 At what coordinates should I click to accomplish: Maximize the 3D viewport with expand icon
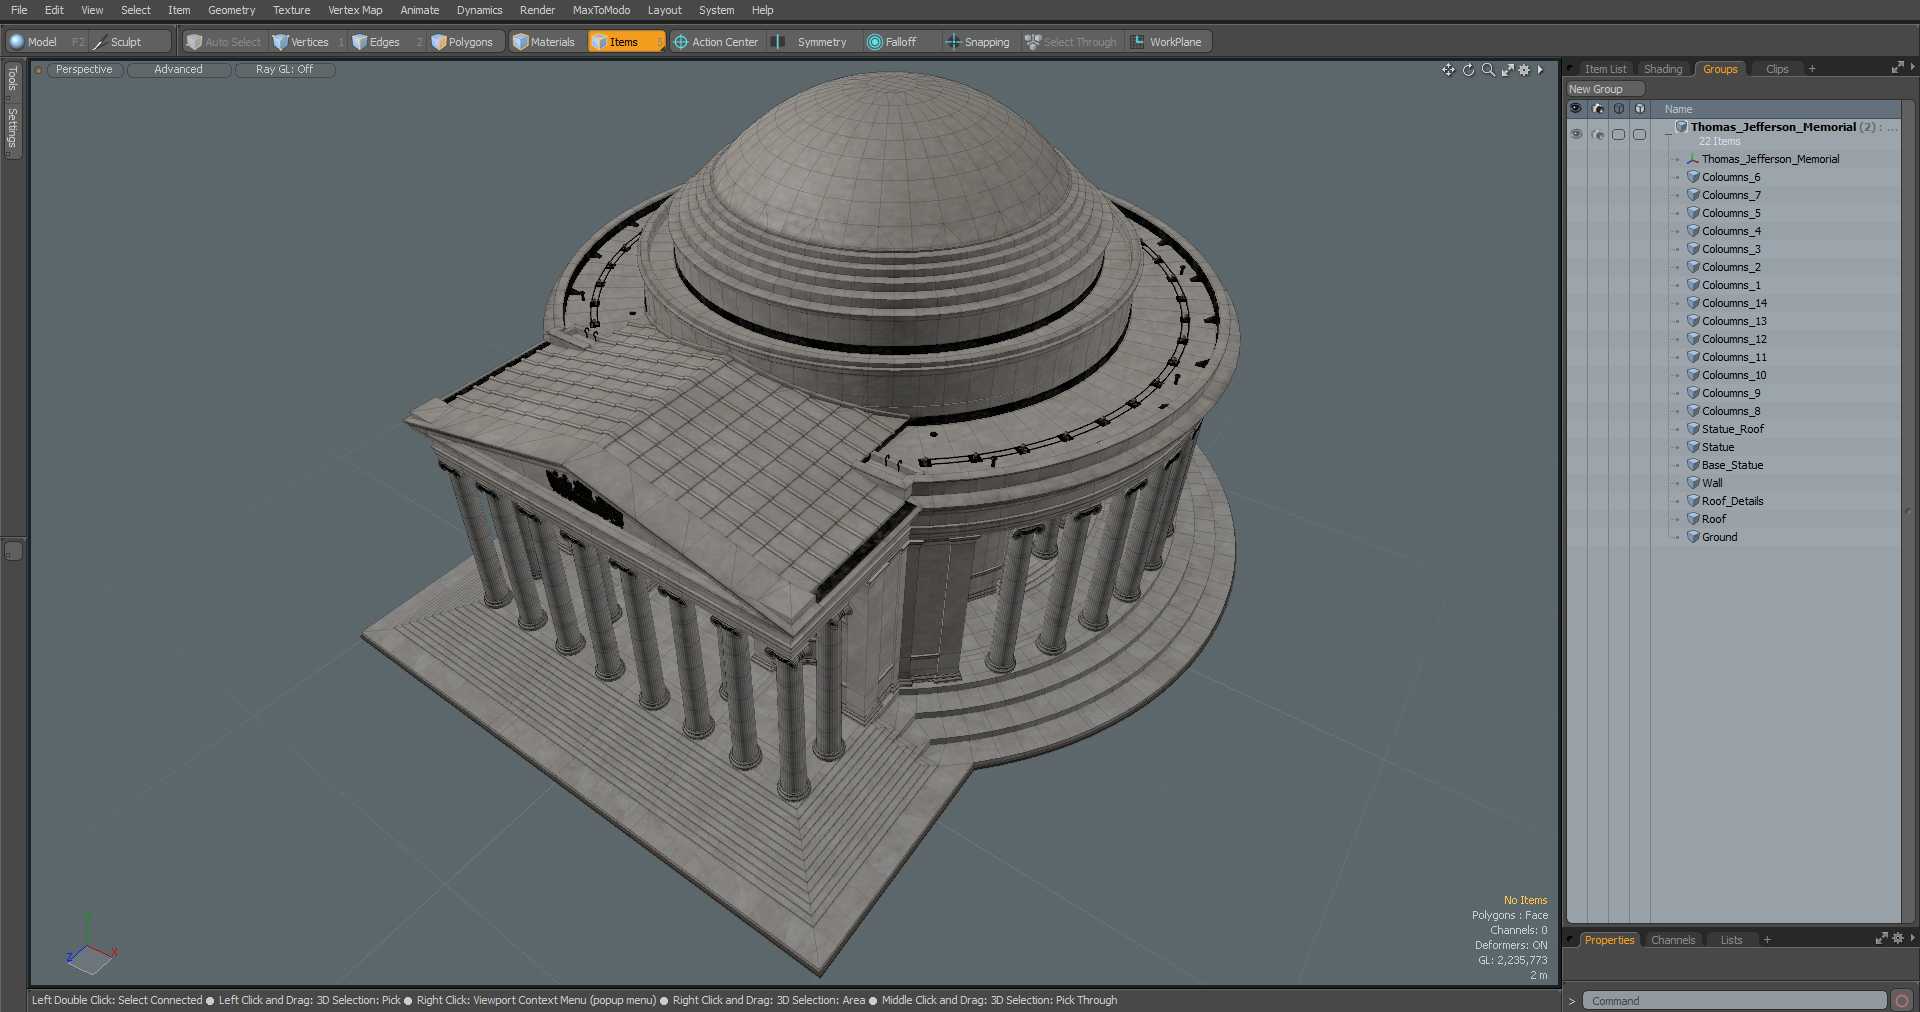1507,70
